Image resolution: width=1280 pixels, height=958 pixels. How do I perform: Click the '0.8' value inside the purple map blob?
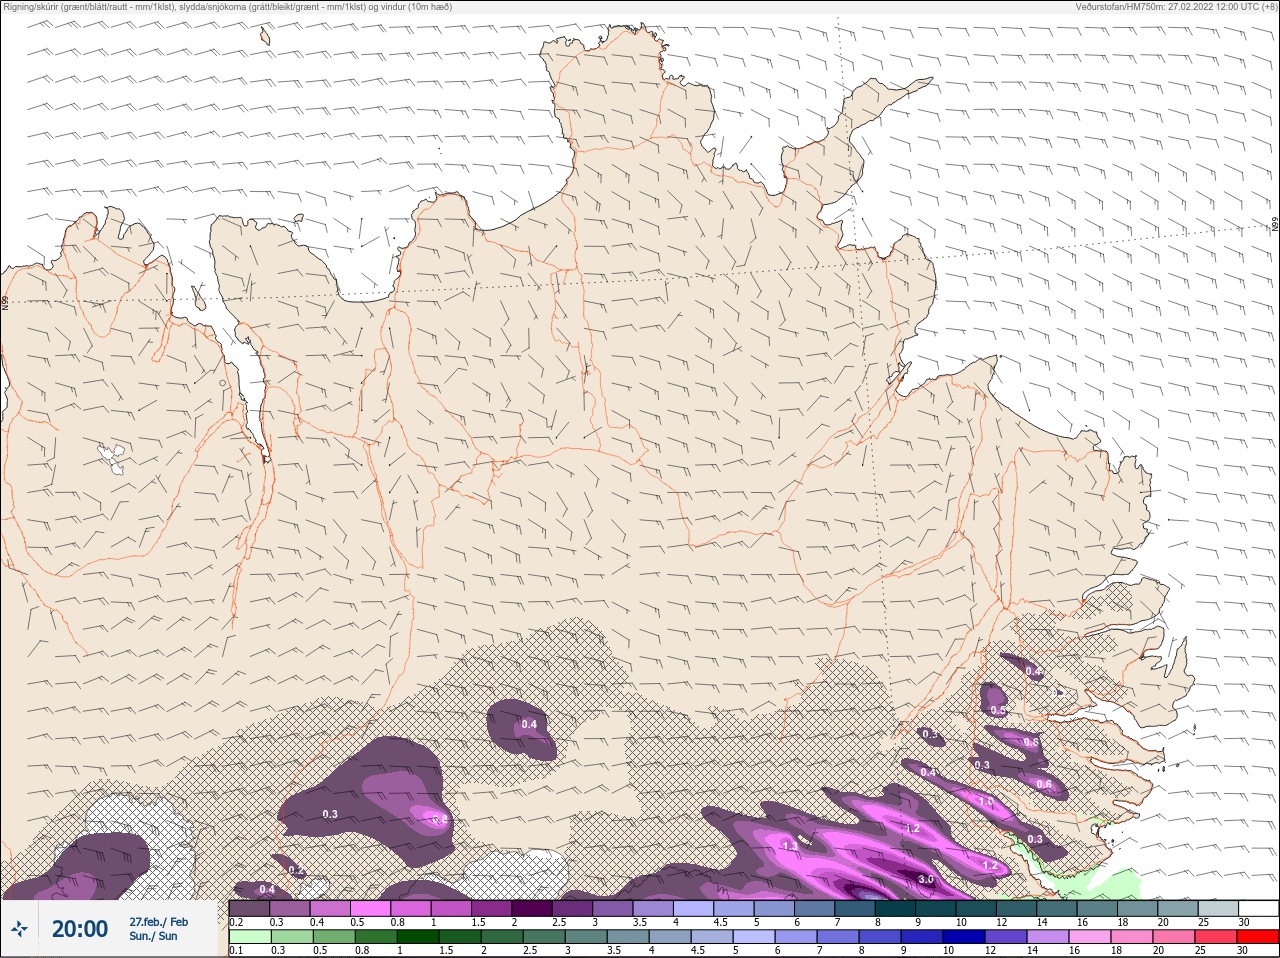tap(440, 820)
